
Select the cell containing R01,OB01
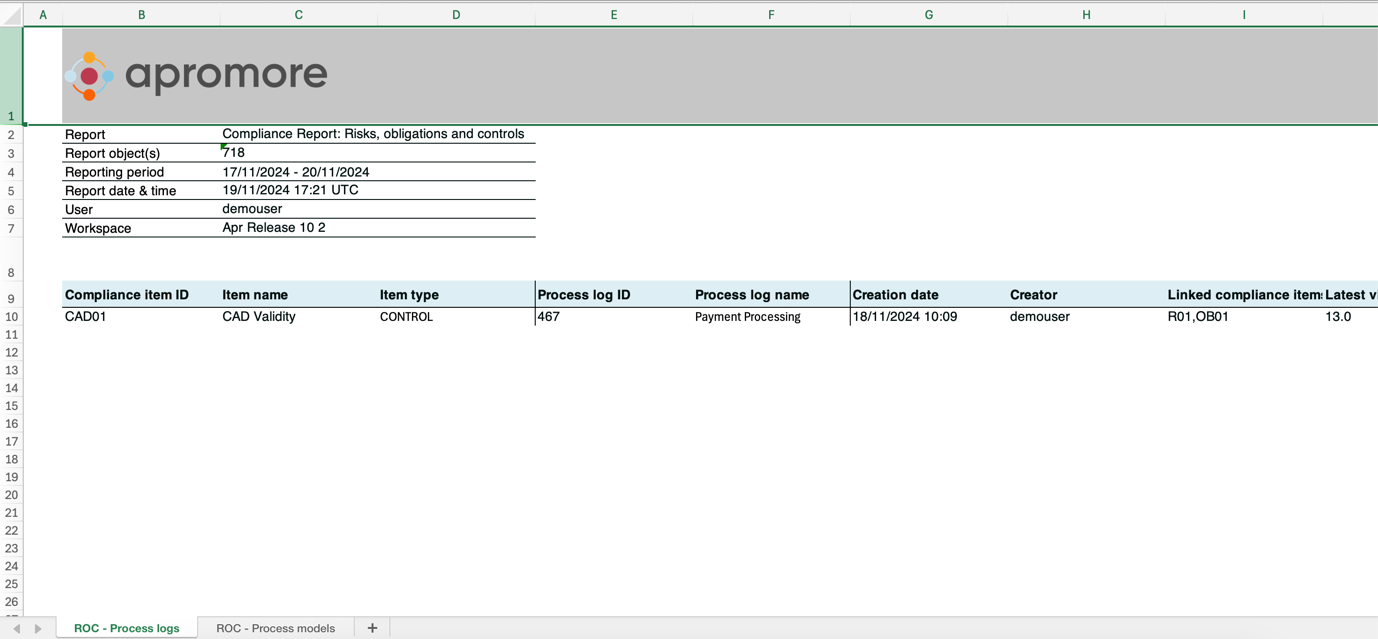point(1198,317)
